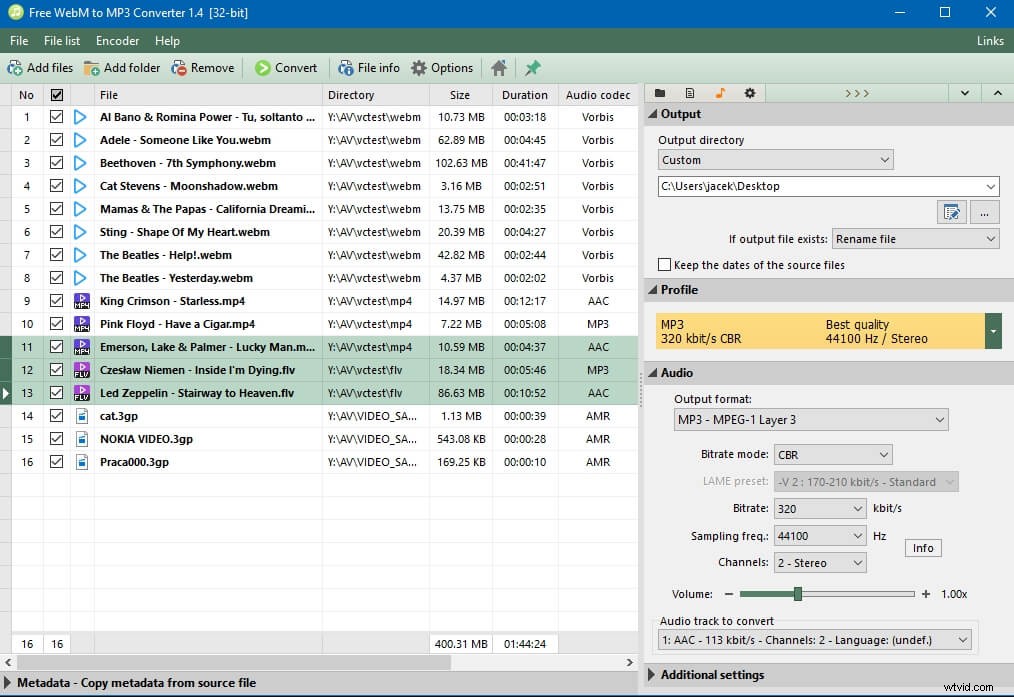Open the File list menu
The height and width of the screenshot is (697, 1014).
62,41
